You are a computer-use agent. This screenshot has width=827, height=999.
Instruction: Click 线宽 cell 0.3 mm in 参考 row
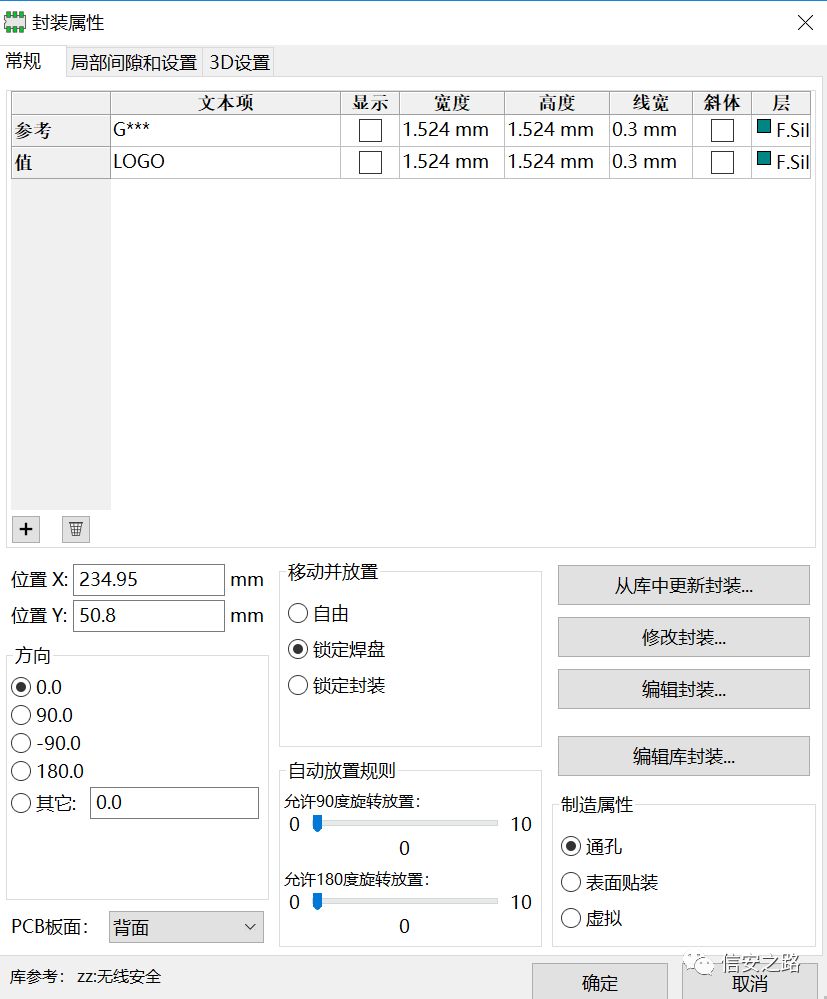(x=651, y=131)
